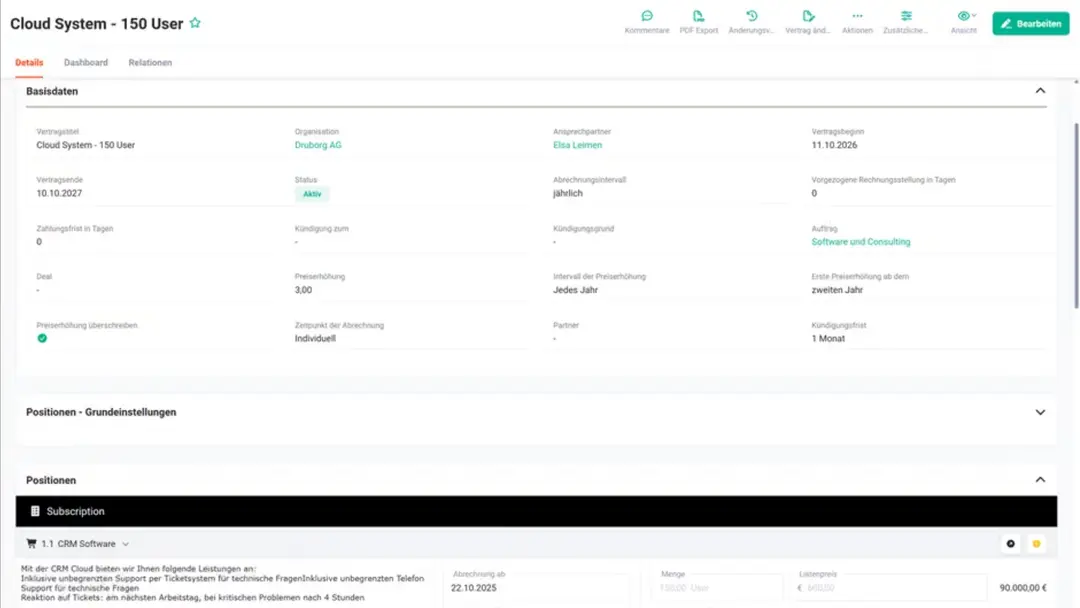Click the yellow circle icon in CRM Software row
The image size is (1080, 608).
coord(1036,544)
